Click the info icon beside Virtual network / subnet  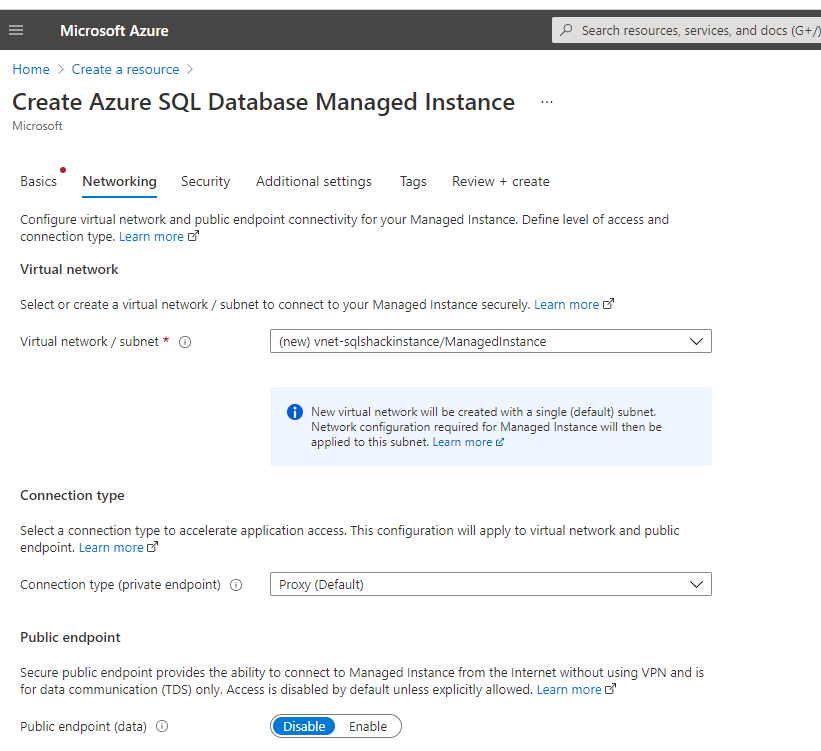click(185, 341)
